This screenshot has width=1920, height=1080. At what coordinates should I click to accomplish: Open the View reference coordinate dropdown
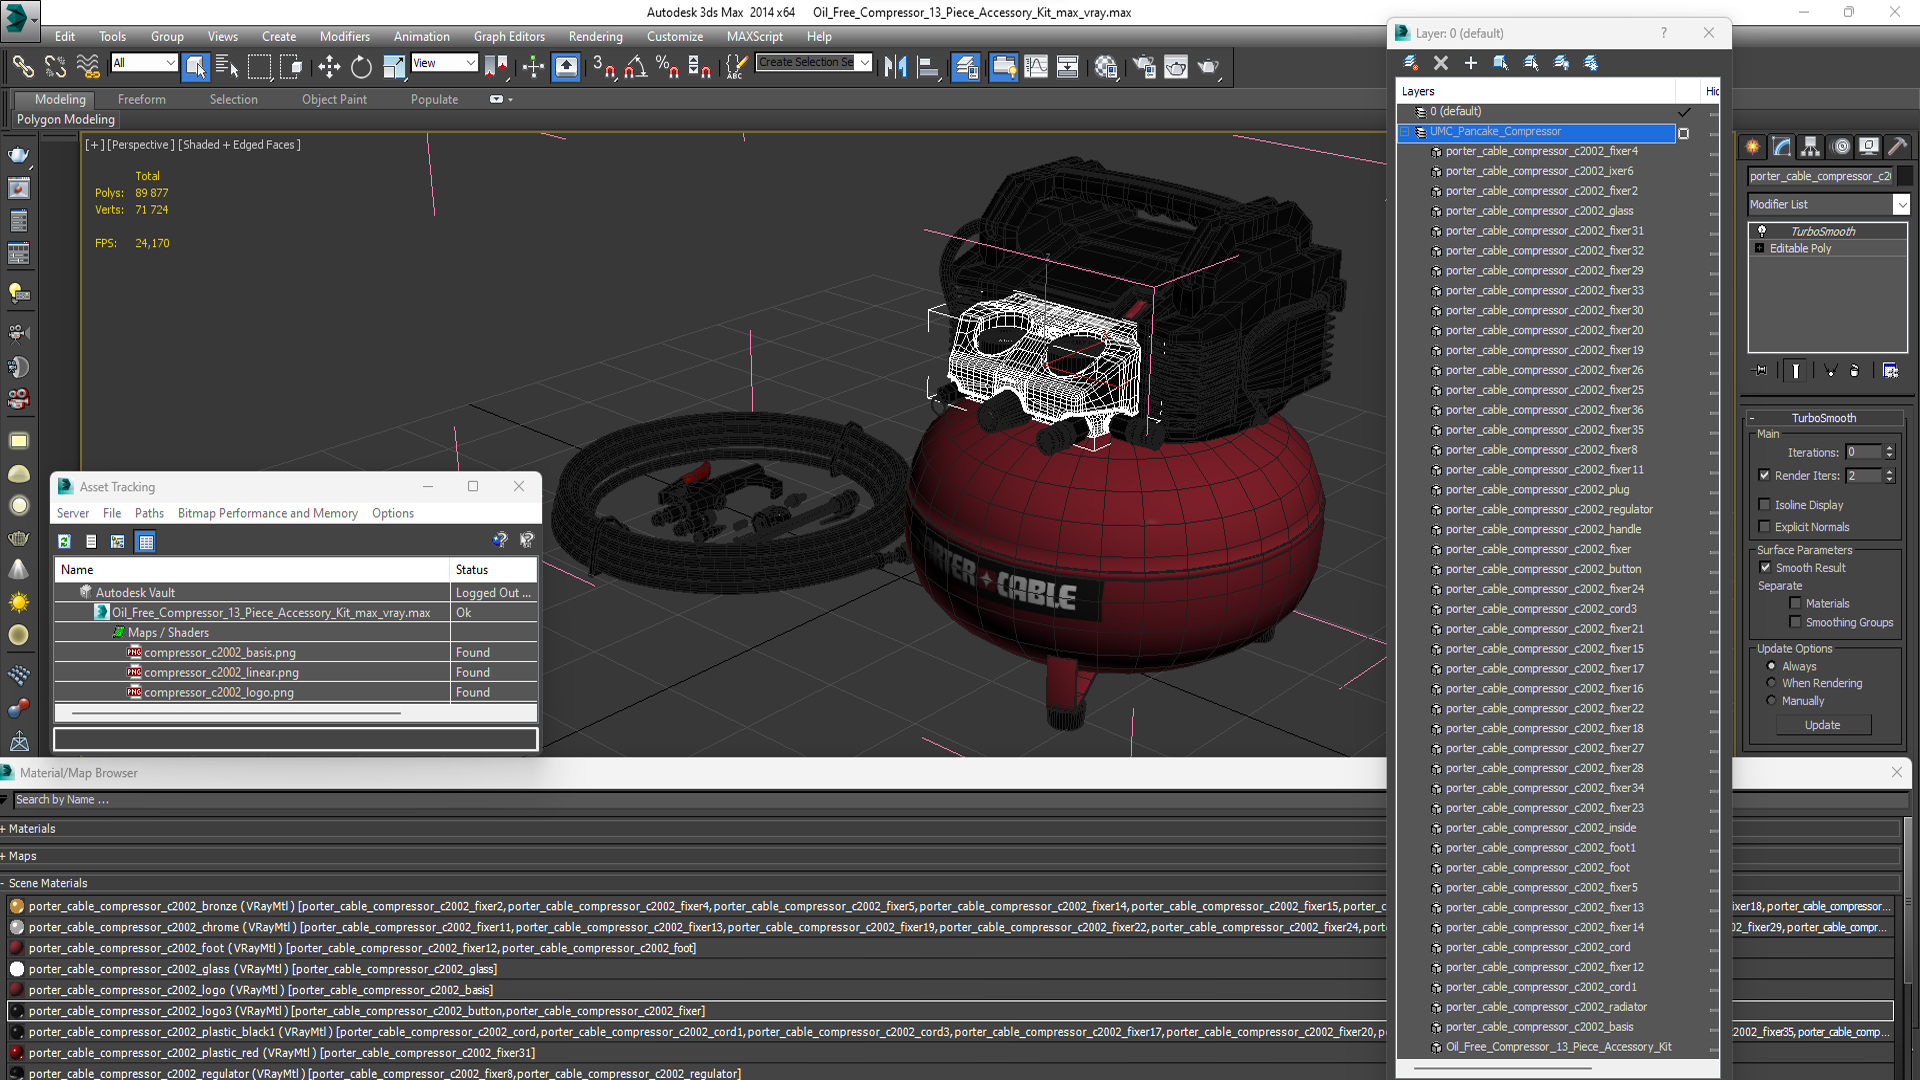(x=470, y=63)
